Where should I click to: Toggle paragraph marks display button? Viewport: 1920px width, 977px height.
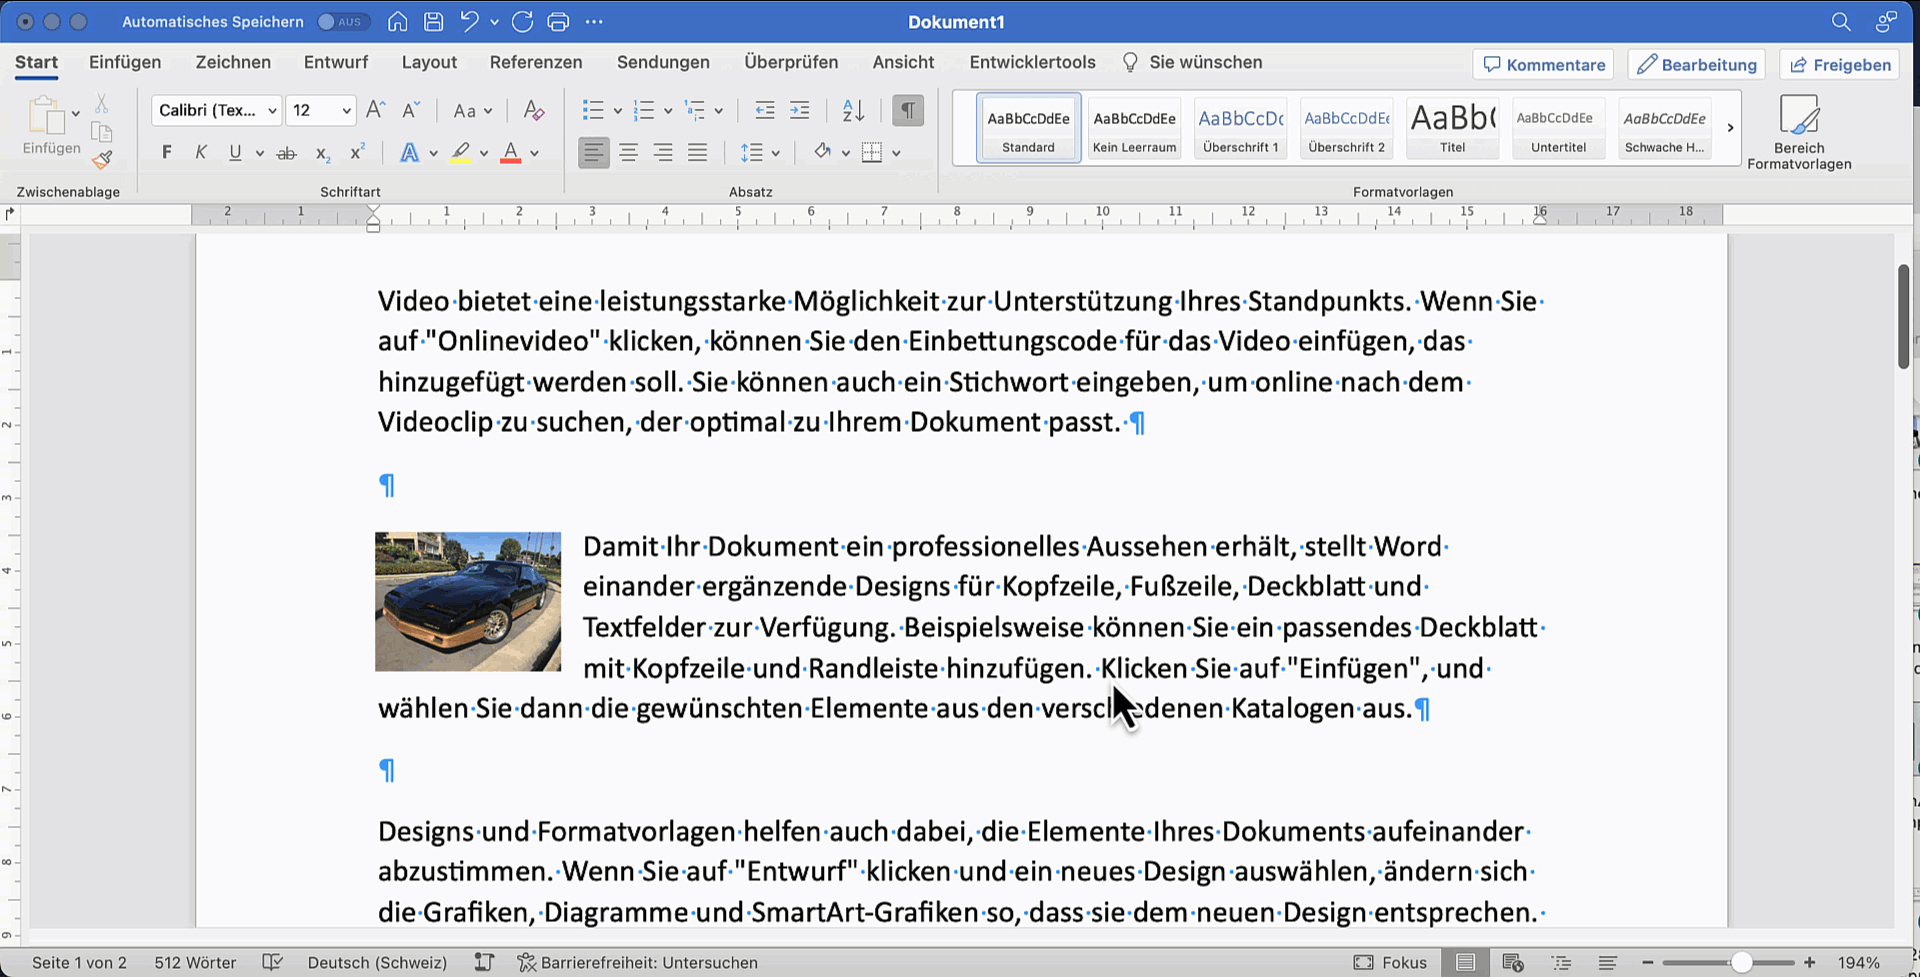[907, 111]
